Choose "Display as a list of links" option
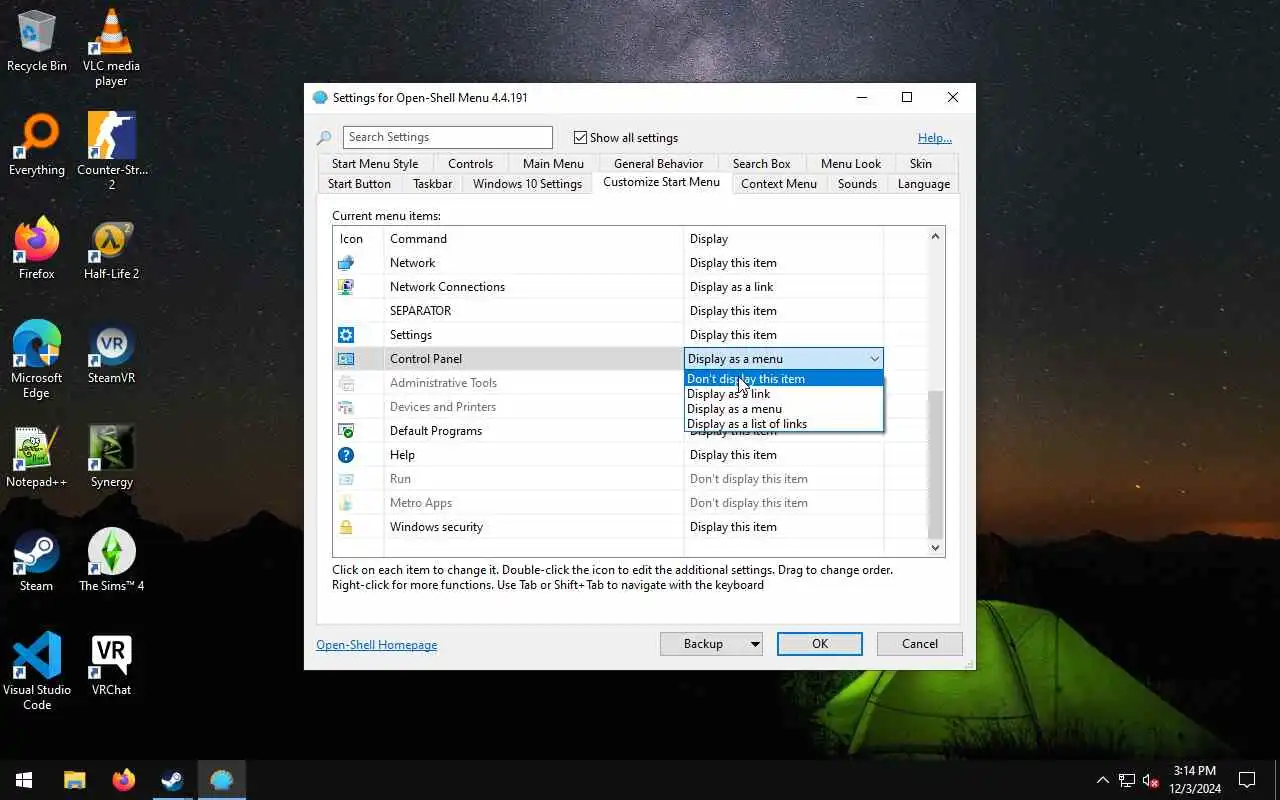This screenshot has height=800, width=1280. pyautogui.click(x=784, y=424)
